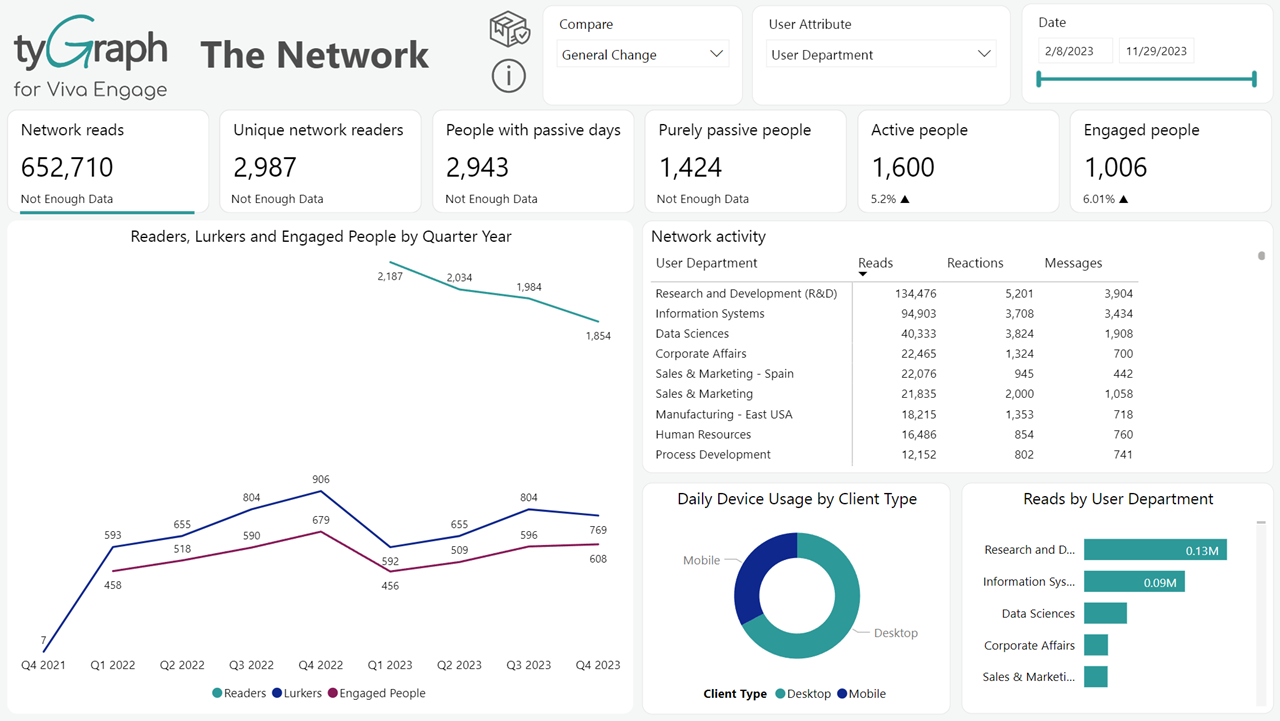1280x721 pixels.
Task: Click the package checkmark icon in header
Action: [509, 30]
